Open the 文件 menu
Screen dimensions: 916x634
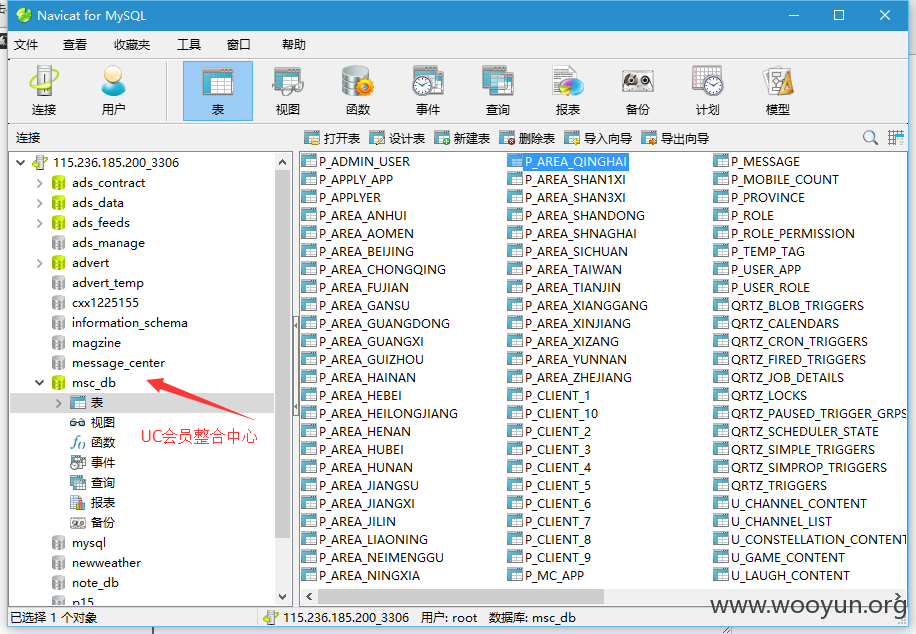click(x=26, y=45)
